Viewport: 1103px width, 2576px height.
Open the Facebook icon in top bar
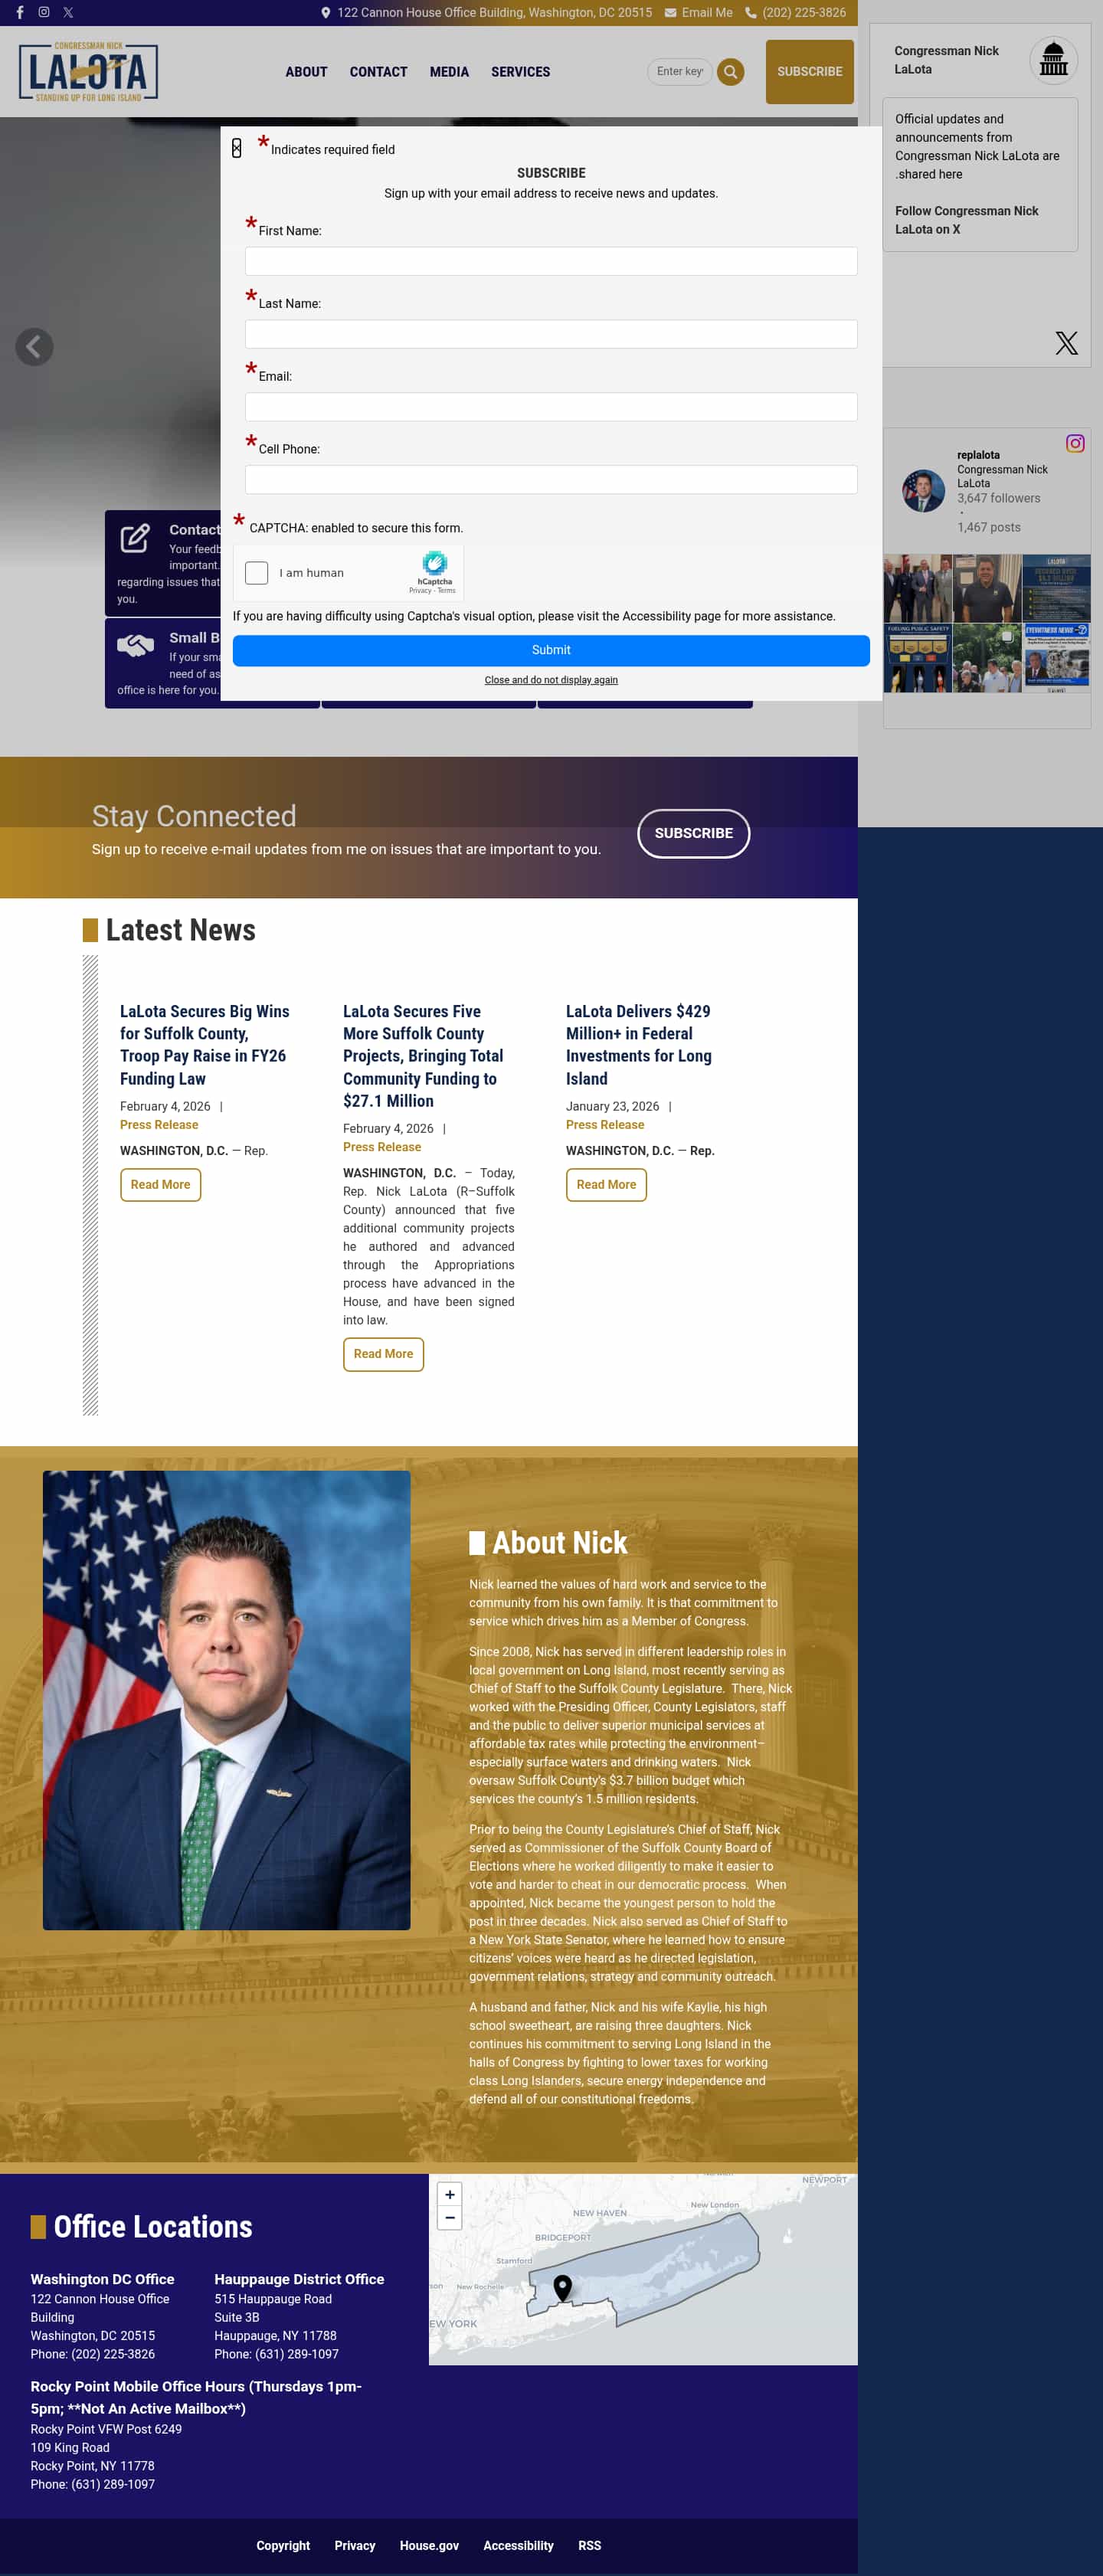tap(20, 12)
